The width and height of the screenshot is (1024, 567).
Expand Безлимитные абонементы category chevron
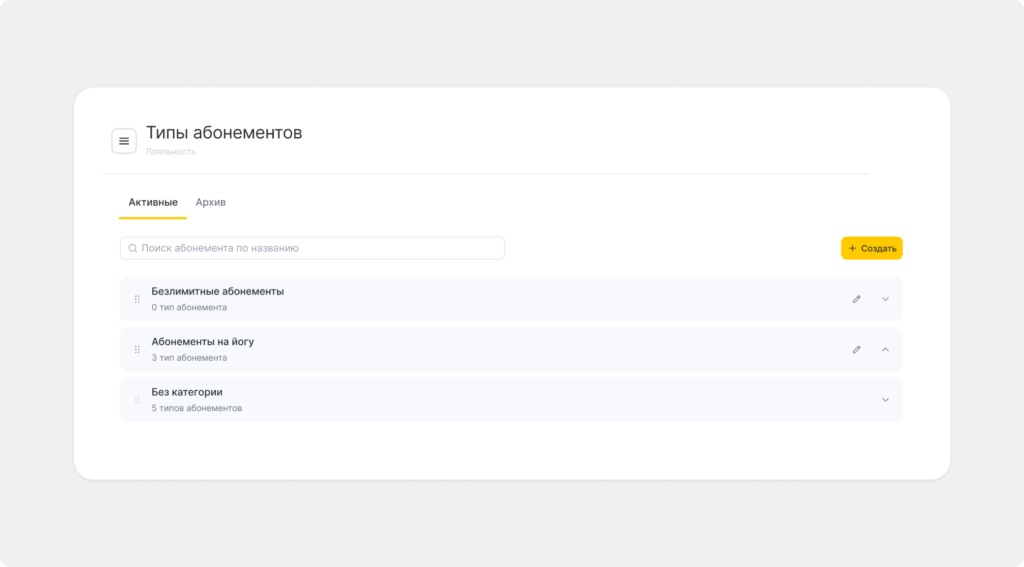click(x=885, y=299)
